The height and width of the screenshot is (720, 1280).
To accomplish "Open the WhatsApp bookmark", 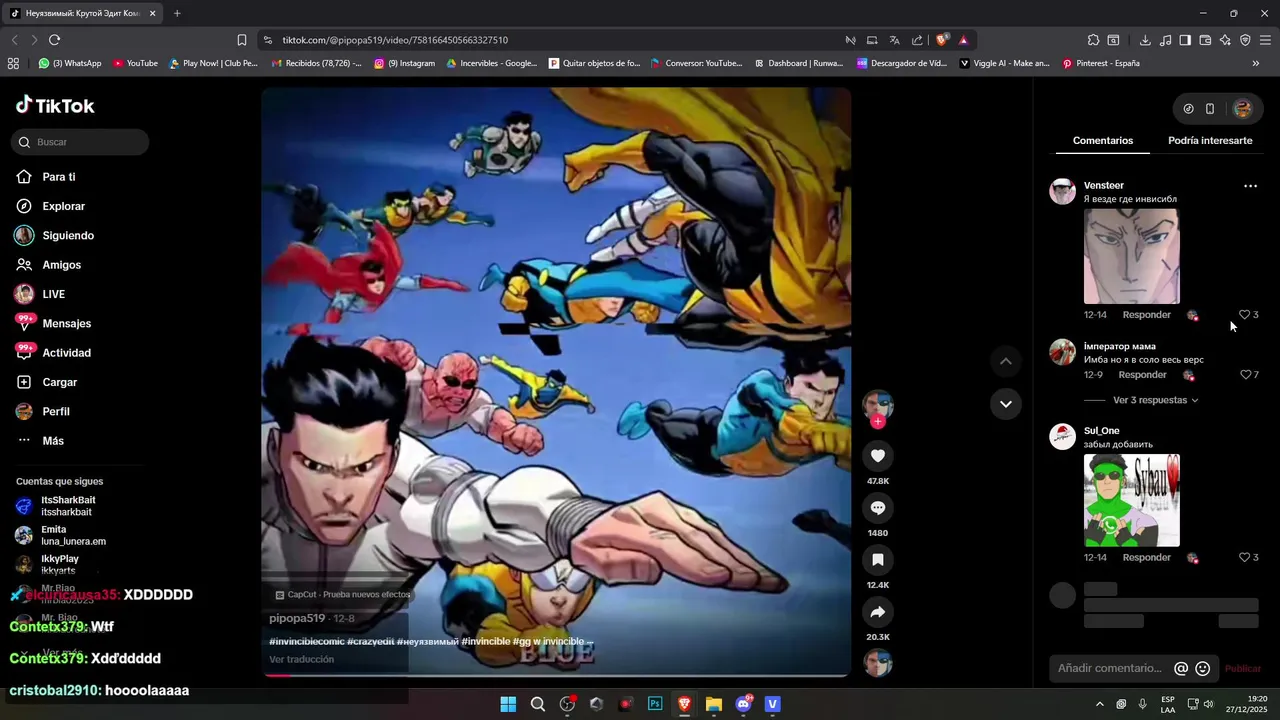I will coord(70,63).
